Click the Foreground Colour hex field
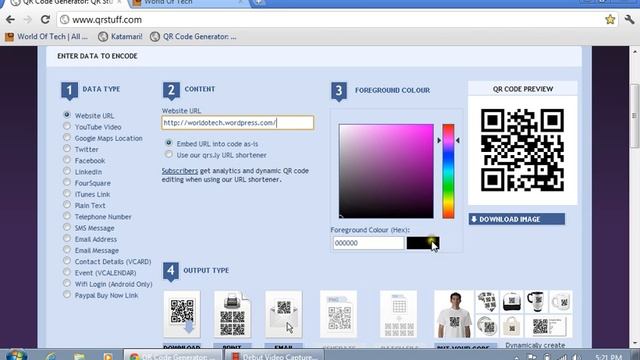Viewport: 640px width, 360px height. point(368,243)
